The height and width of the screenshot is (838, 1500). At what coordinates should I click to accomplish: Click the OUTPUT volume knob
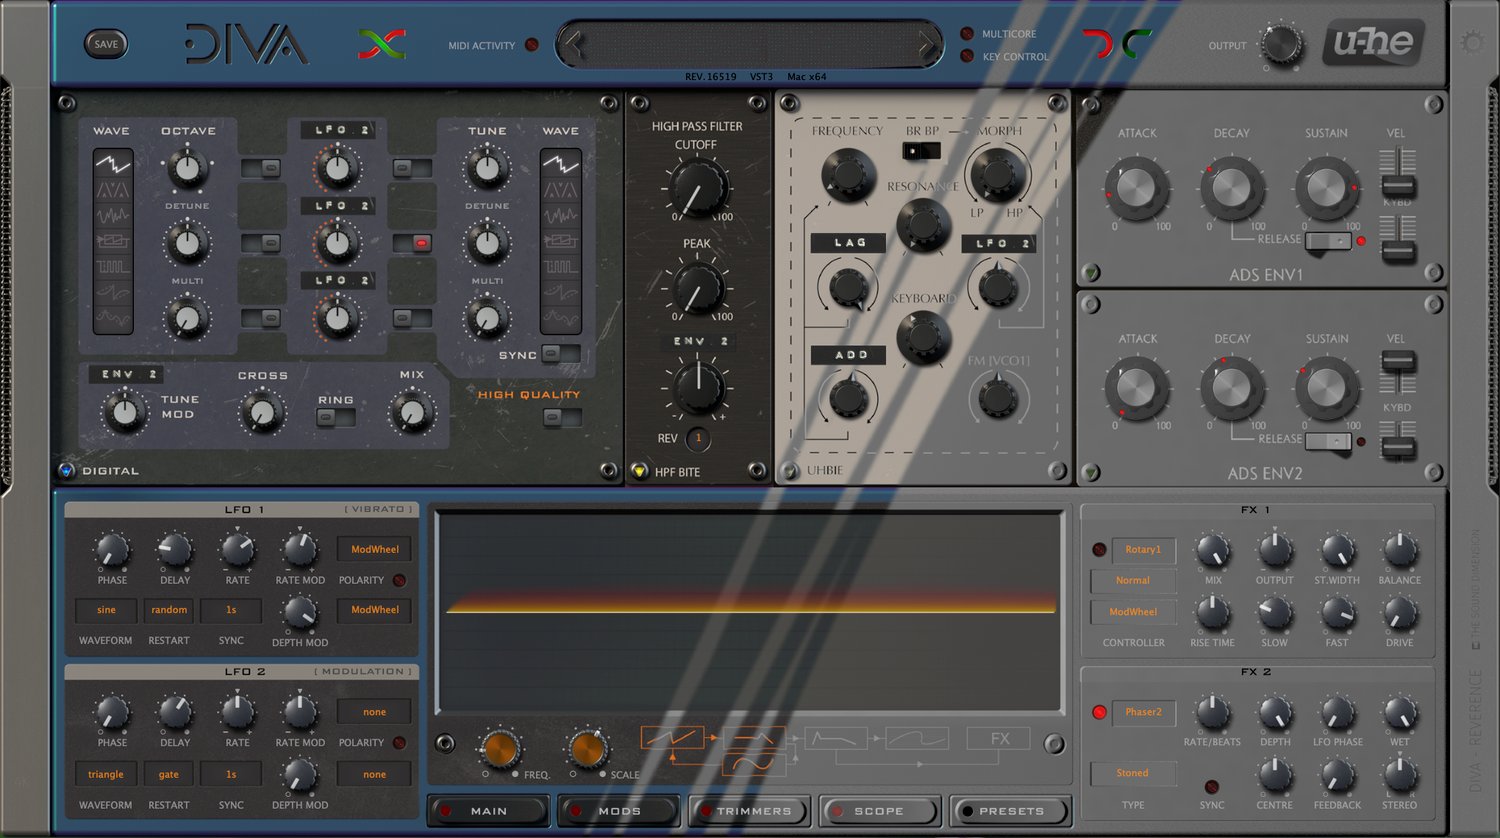click(x=1281, y=45)
